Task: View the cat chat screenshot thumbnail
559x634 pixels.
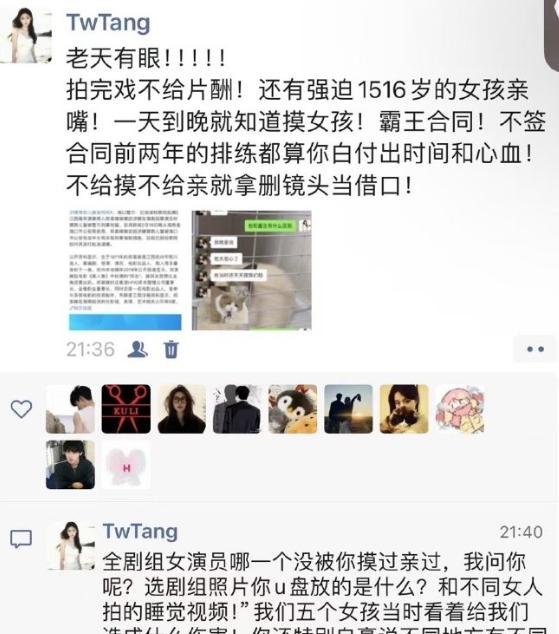Action: coord(251,270)
